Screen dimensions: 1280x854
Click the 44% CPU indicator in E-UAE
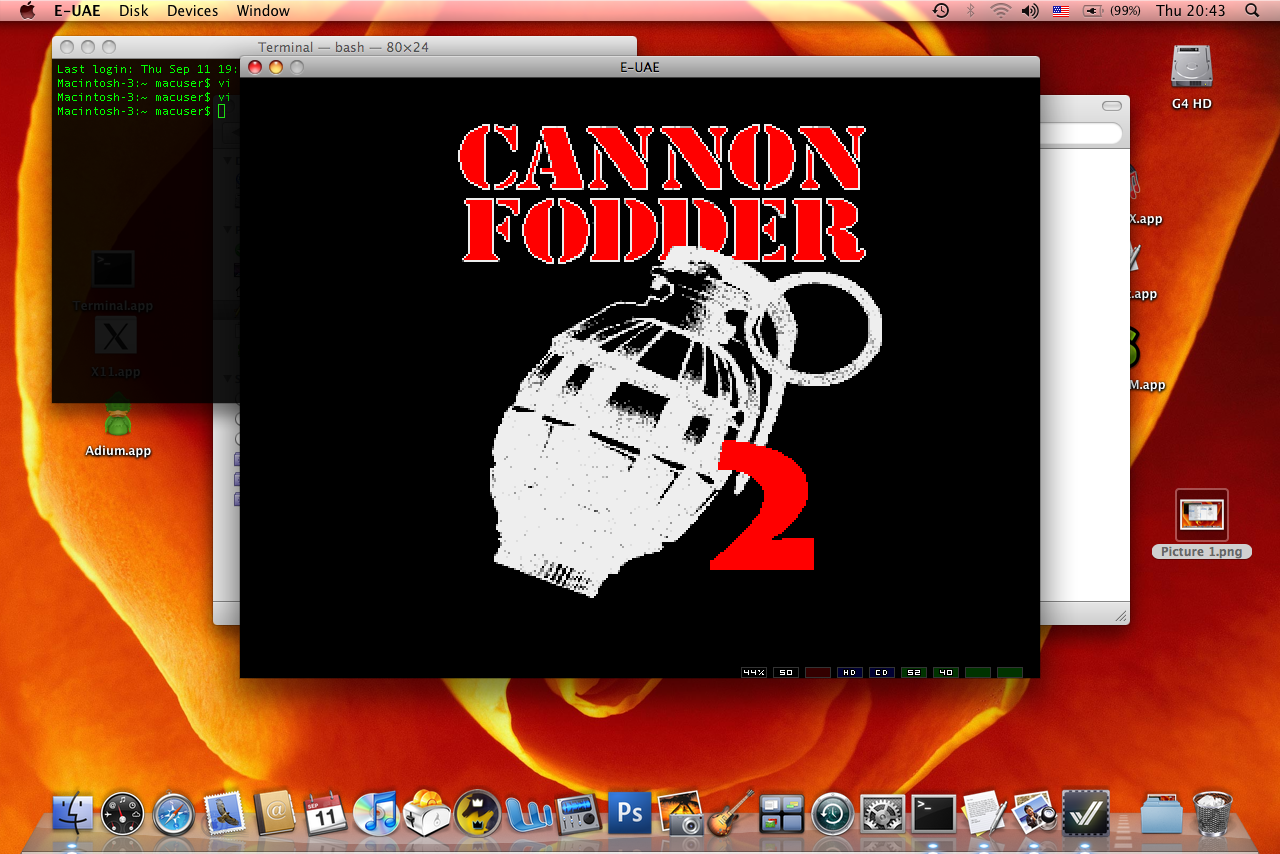[754, 672]
